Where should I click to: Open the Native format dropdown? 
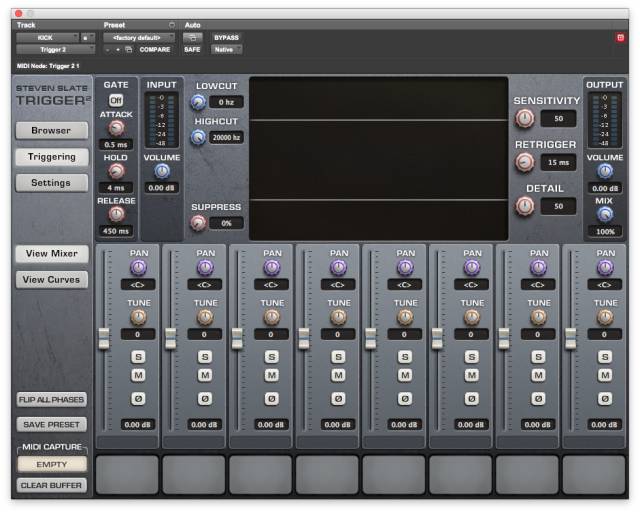pos(227,49)
